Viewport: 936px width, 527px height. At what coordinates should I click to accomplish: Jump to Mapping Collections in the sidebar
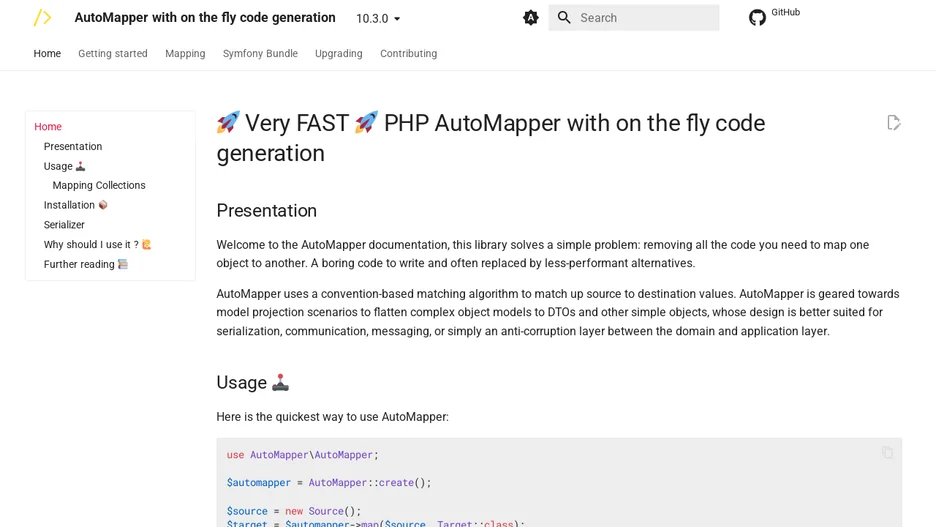(99, 185)
